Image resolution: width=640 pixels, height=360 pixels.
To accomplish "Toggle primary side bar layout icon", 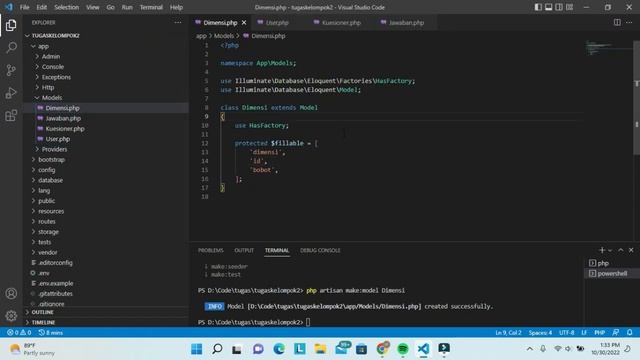I will point(538,7).
